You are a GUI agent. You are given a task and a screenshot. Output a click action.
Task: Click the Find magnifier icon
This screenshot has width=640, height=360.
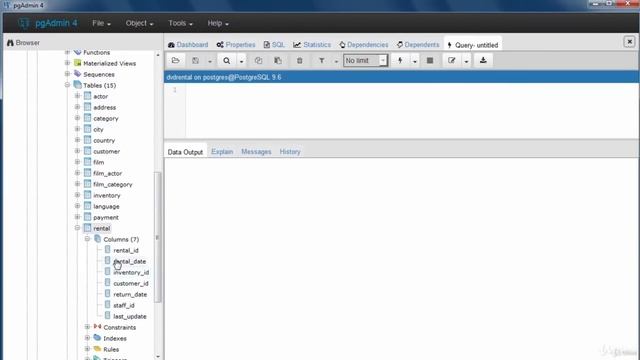tap(227, 61)
